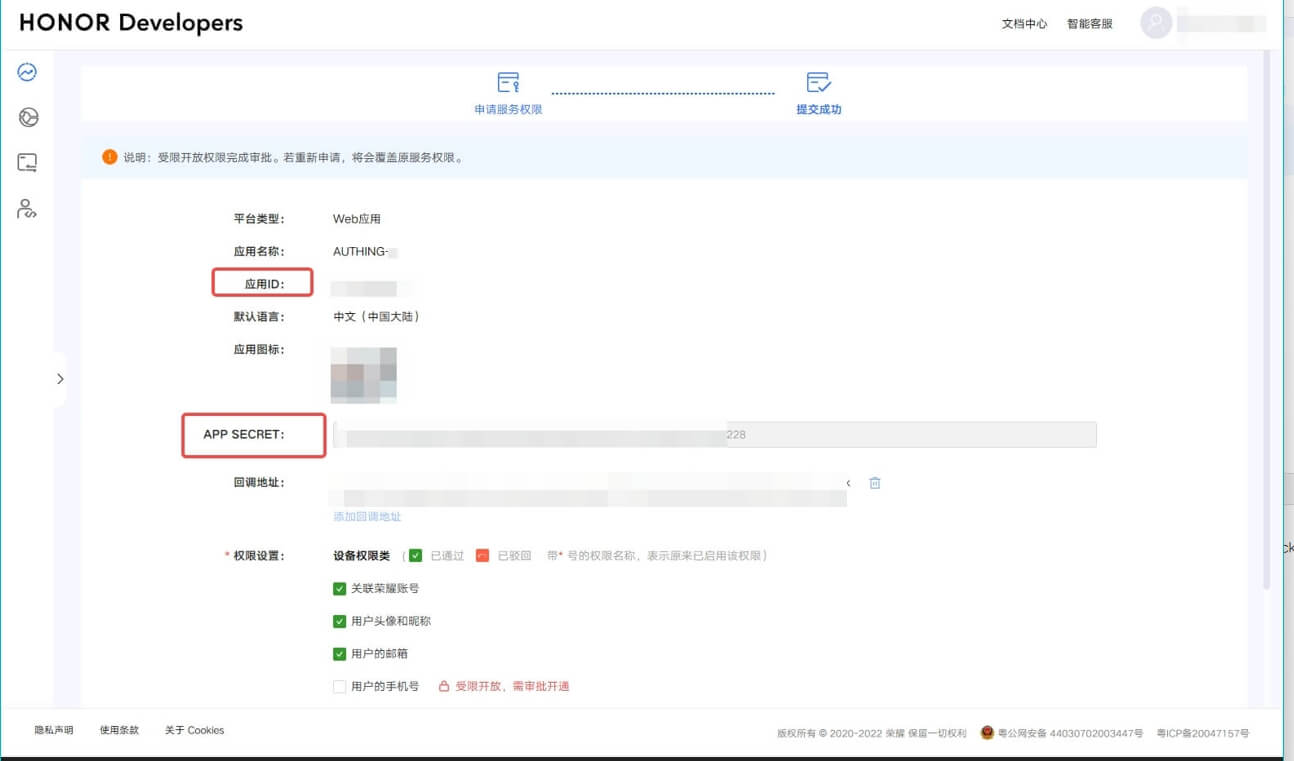Click the 添加回调地址 link

pyautogui.click(x=367, y=517)
